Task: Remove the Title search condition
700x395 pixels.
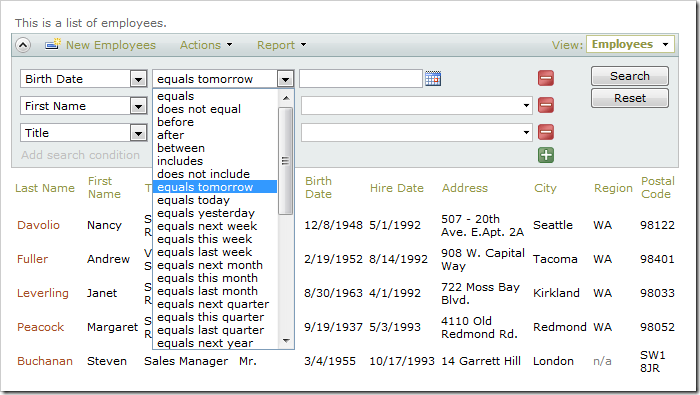Action: pos(546,132)
